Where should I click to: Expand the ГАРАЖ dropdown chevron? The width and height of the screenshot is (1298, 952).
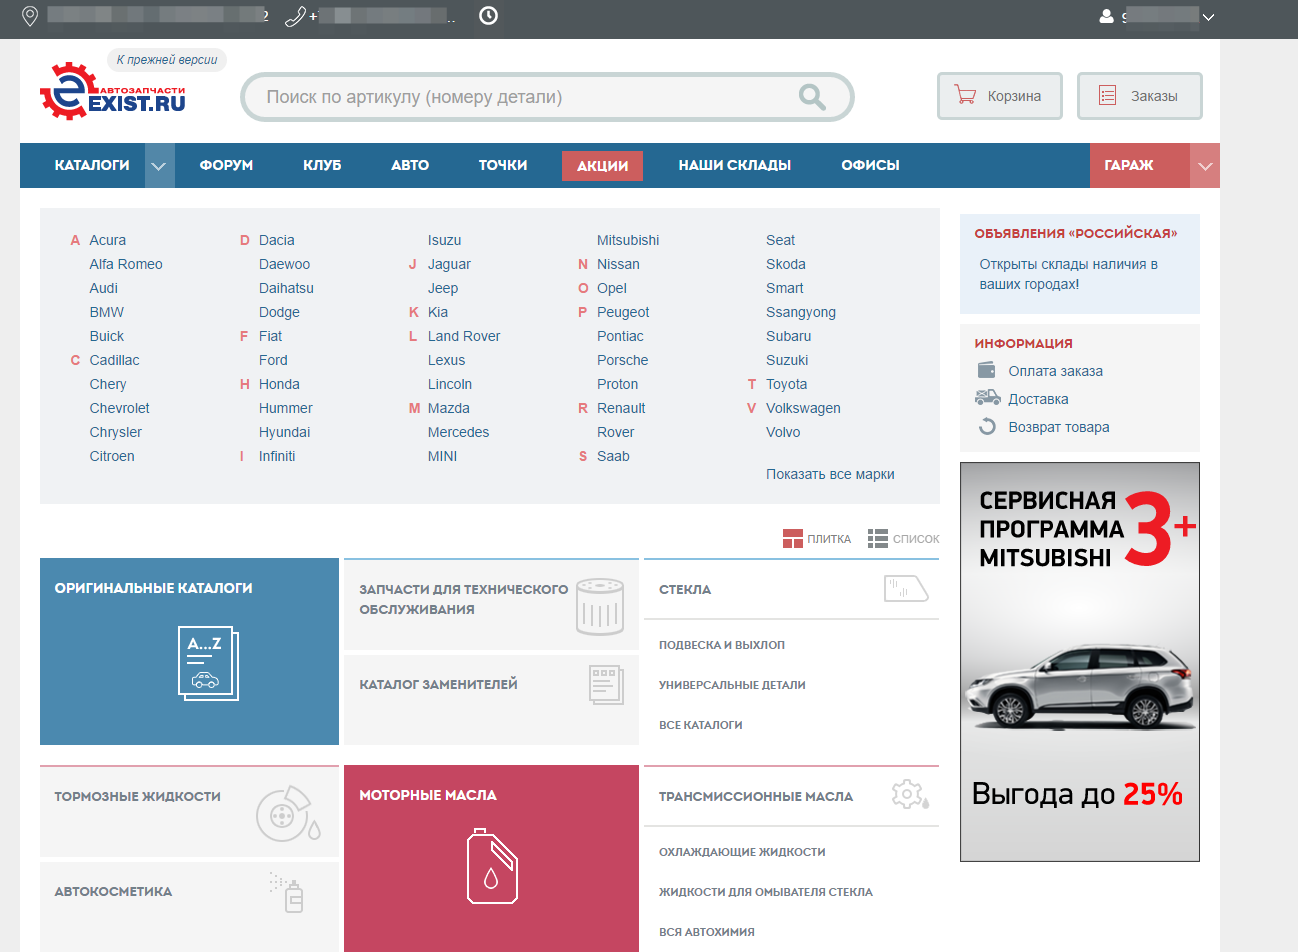(1205, 166)
